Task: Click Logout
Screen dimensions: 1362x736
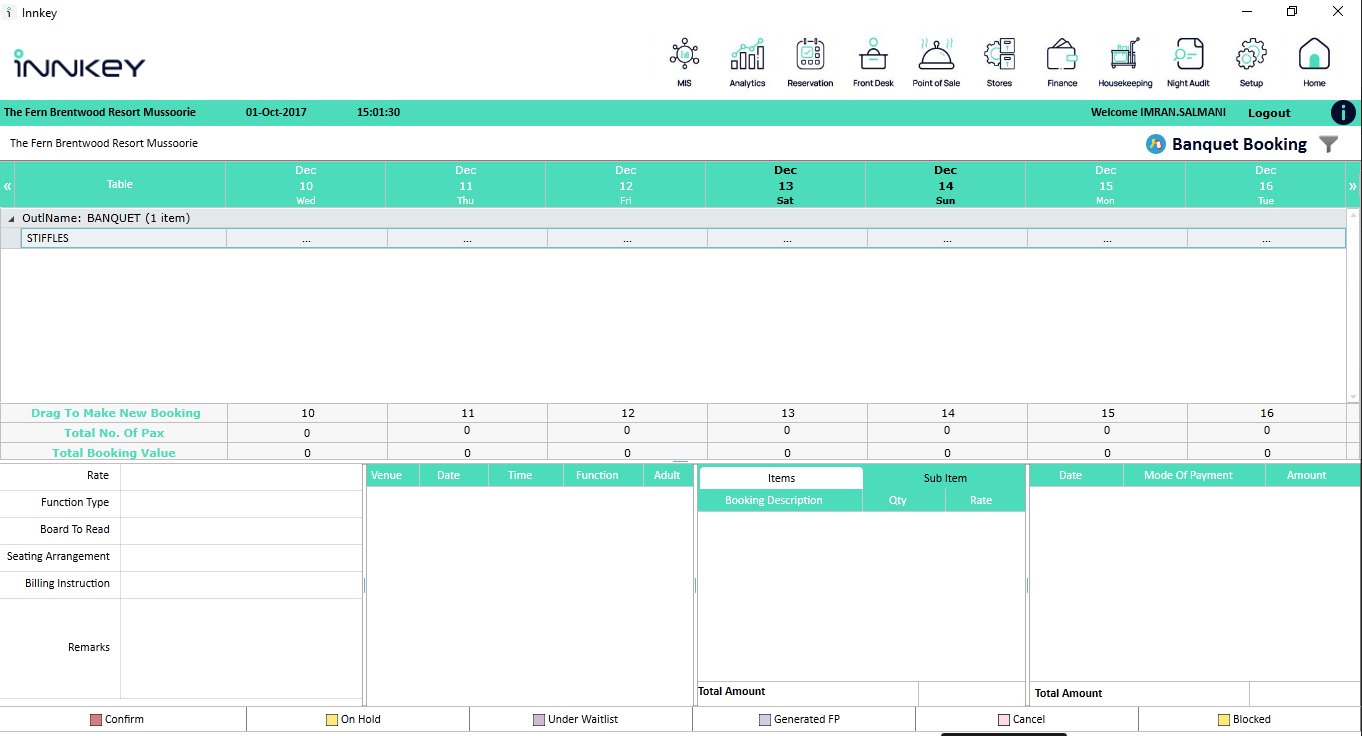Action: (x=1269, y=113)
